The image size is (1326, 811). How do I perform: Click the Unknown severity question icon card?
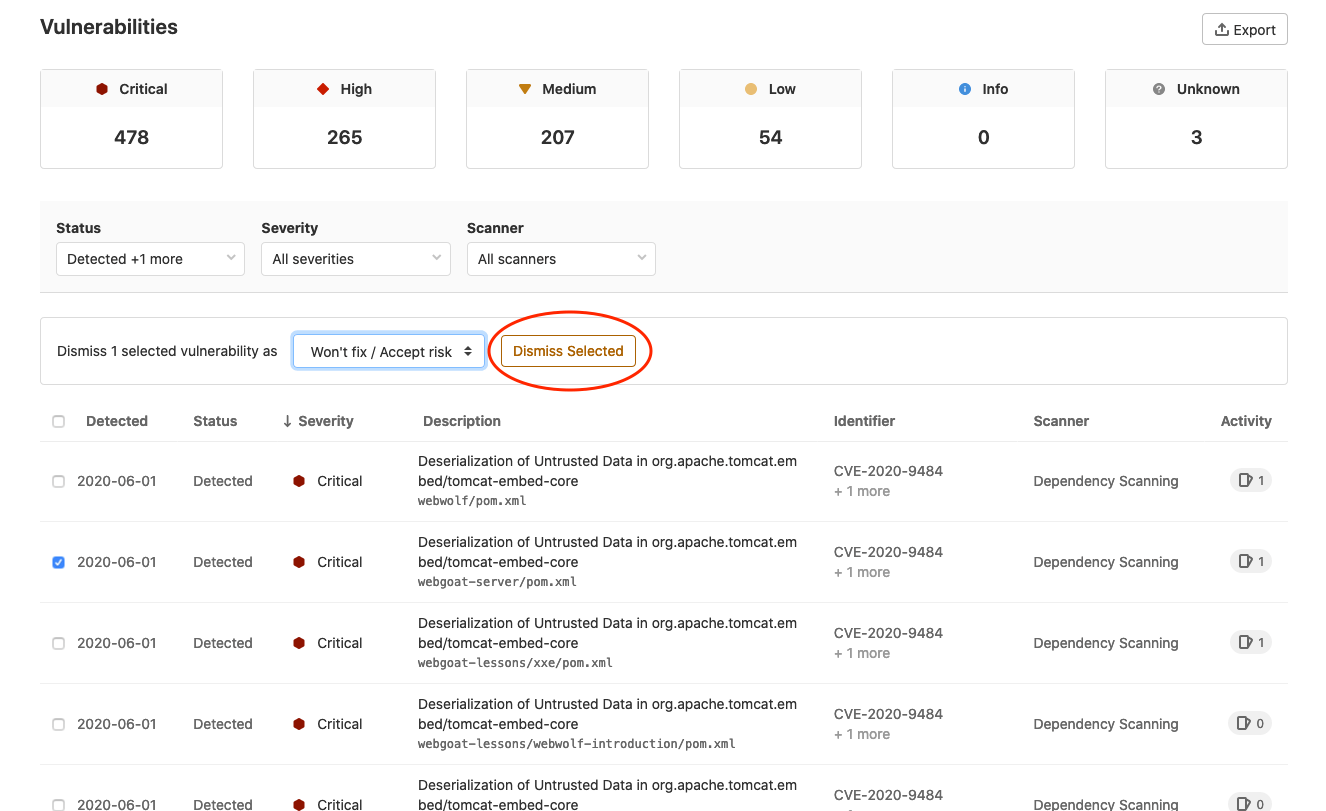[1196, 118]
